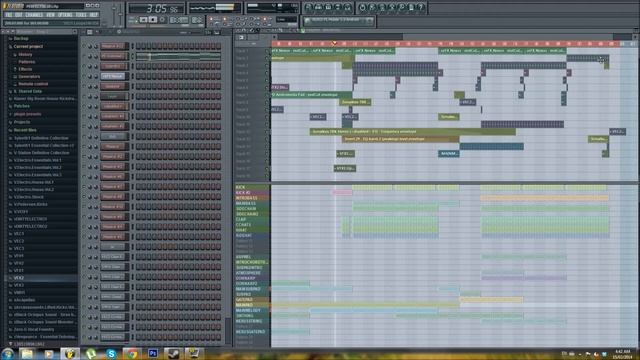Select the Layer channel button
Screen dimensions: 640x360
113,96
